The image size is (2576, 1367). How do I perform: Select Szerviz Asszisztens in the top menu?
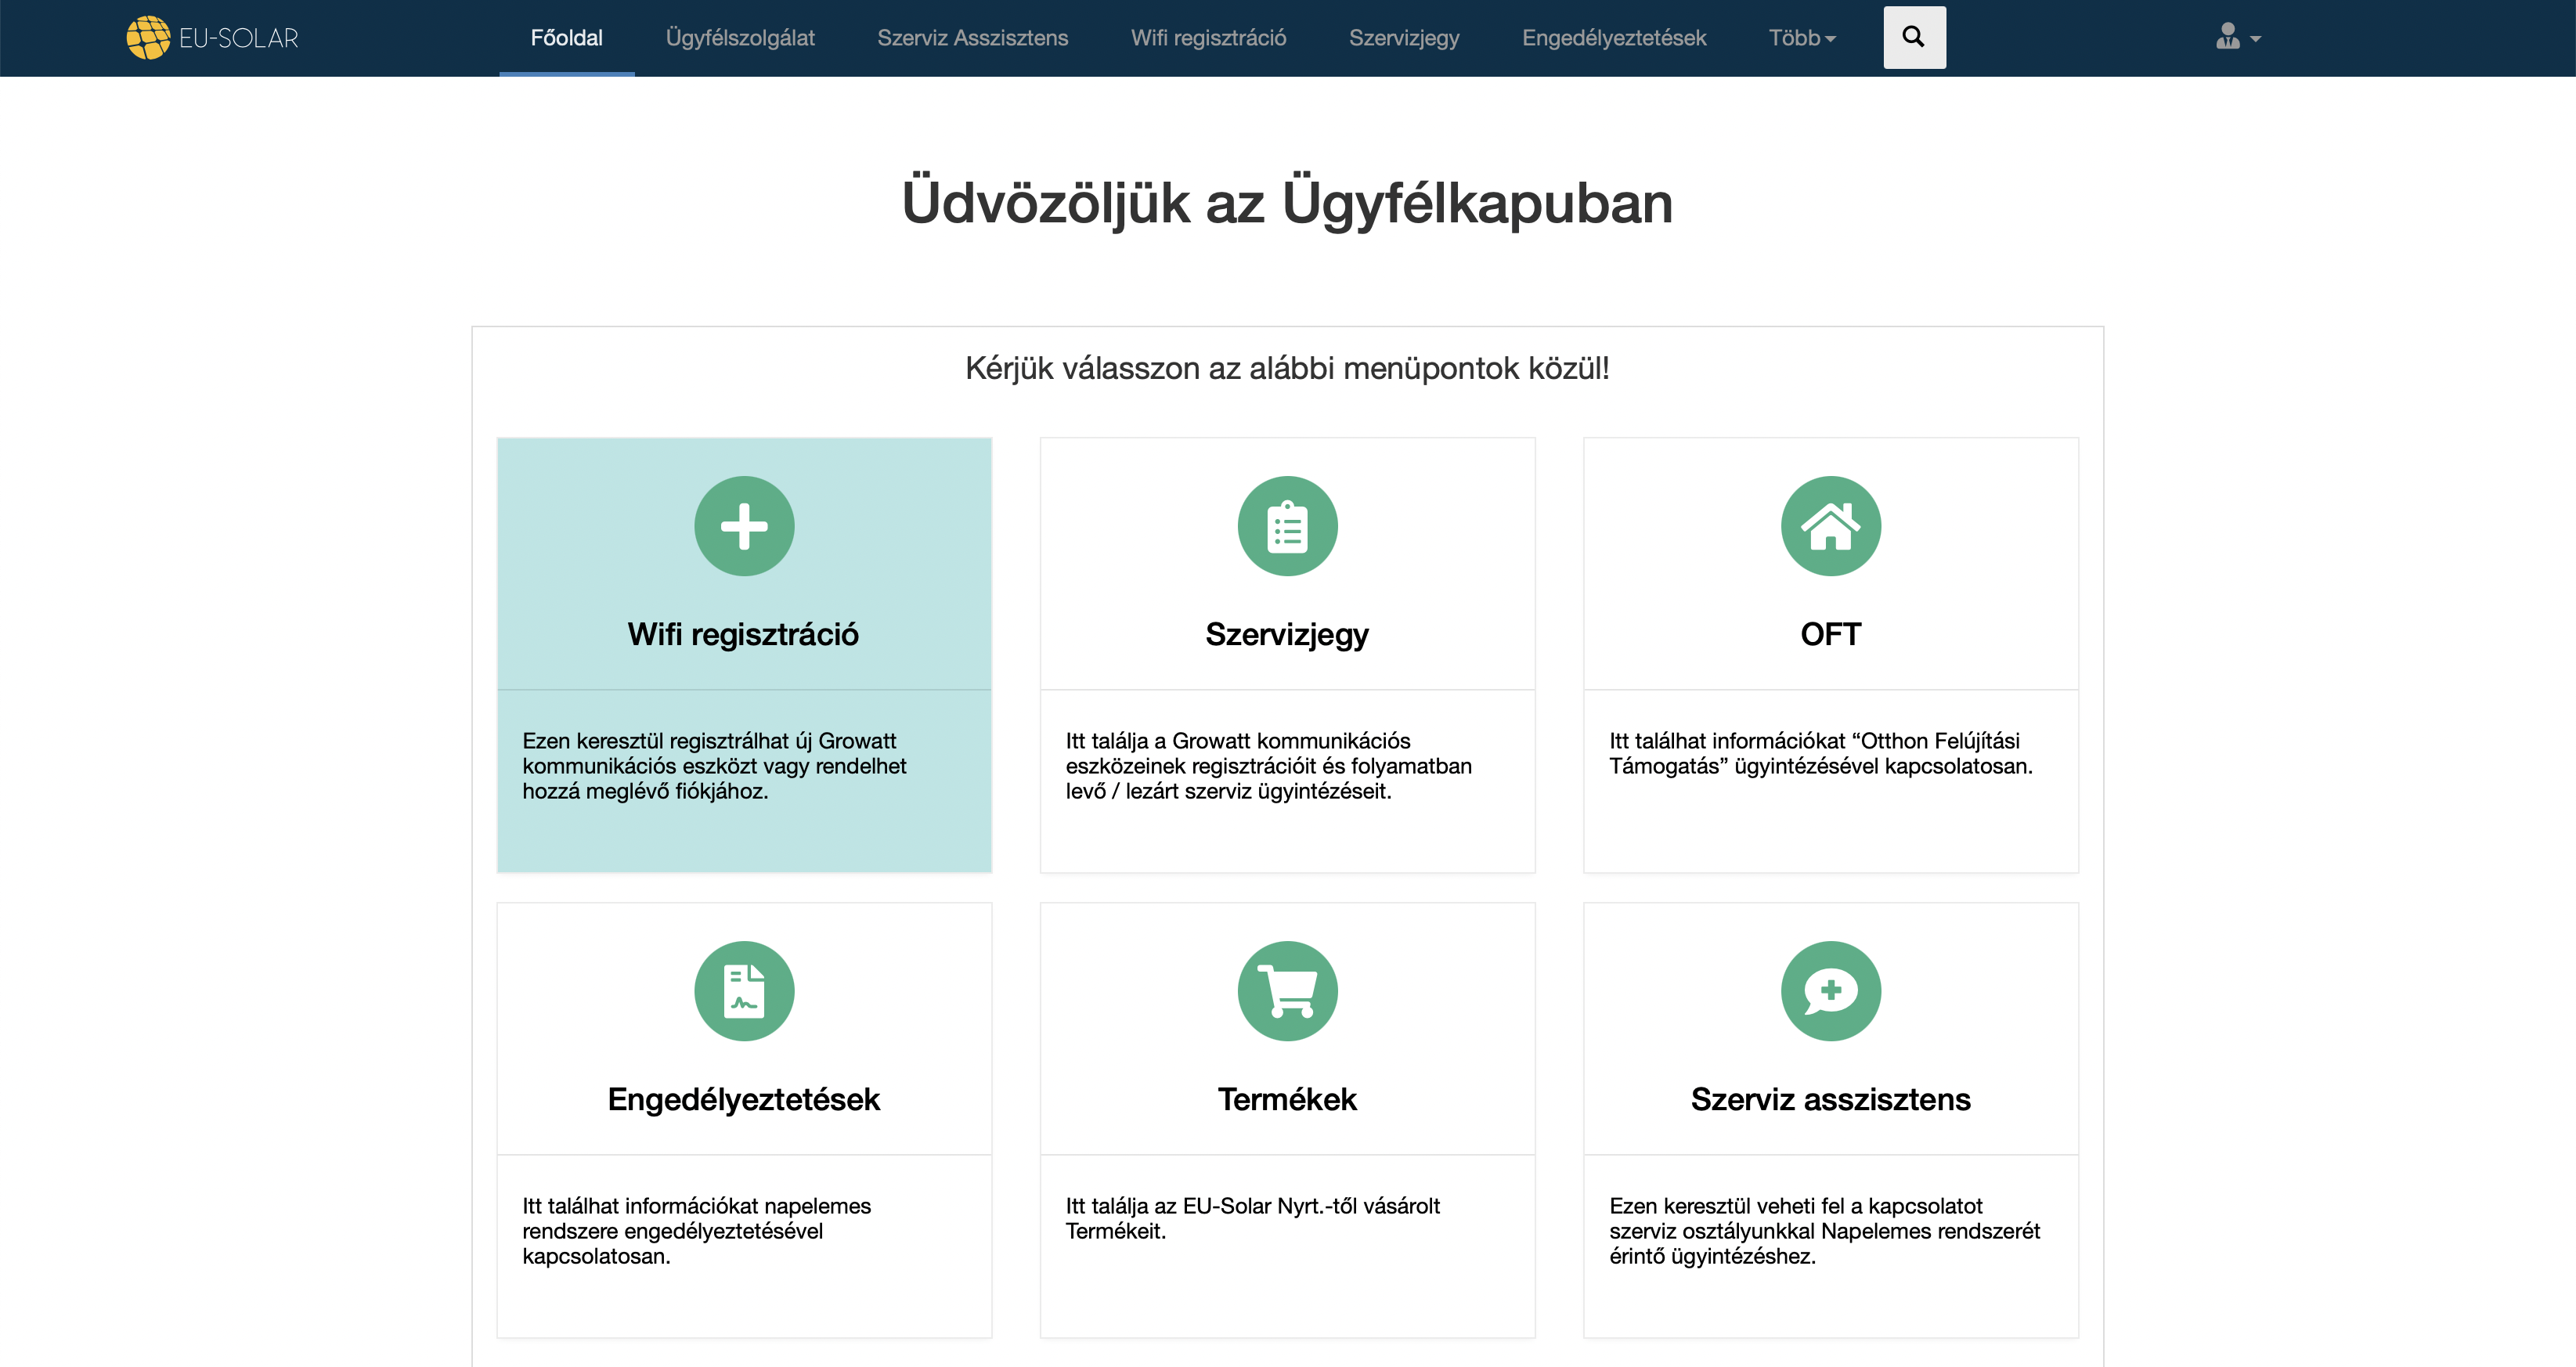972,38
